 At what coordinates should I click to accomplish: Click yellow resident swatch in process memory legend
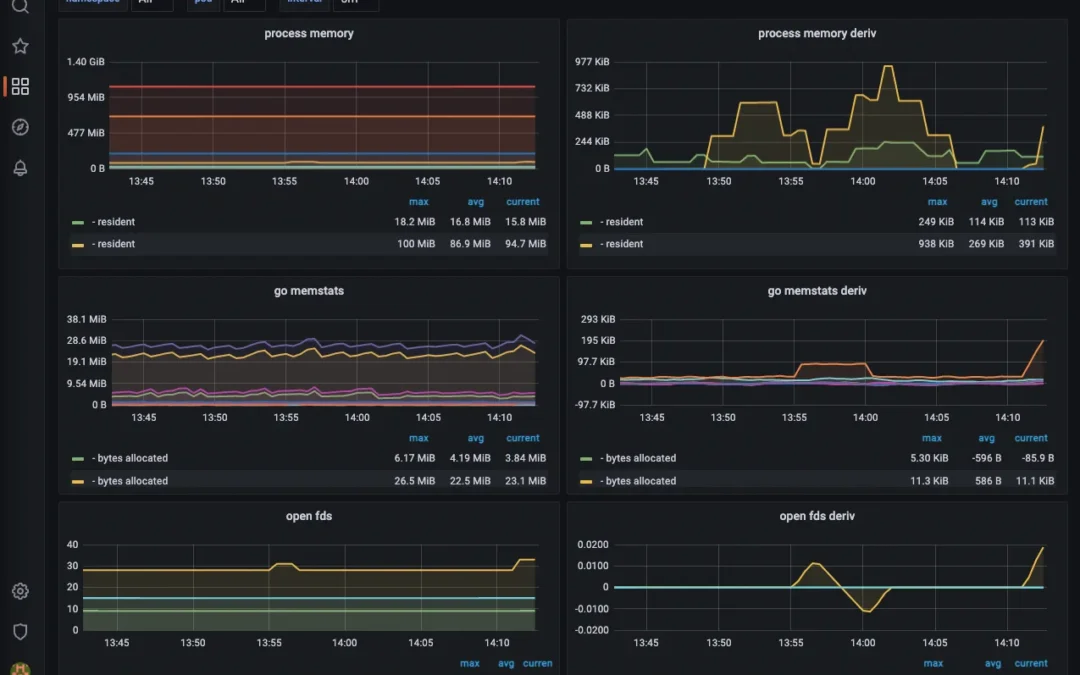point(78,245)
